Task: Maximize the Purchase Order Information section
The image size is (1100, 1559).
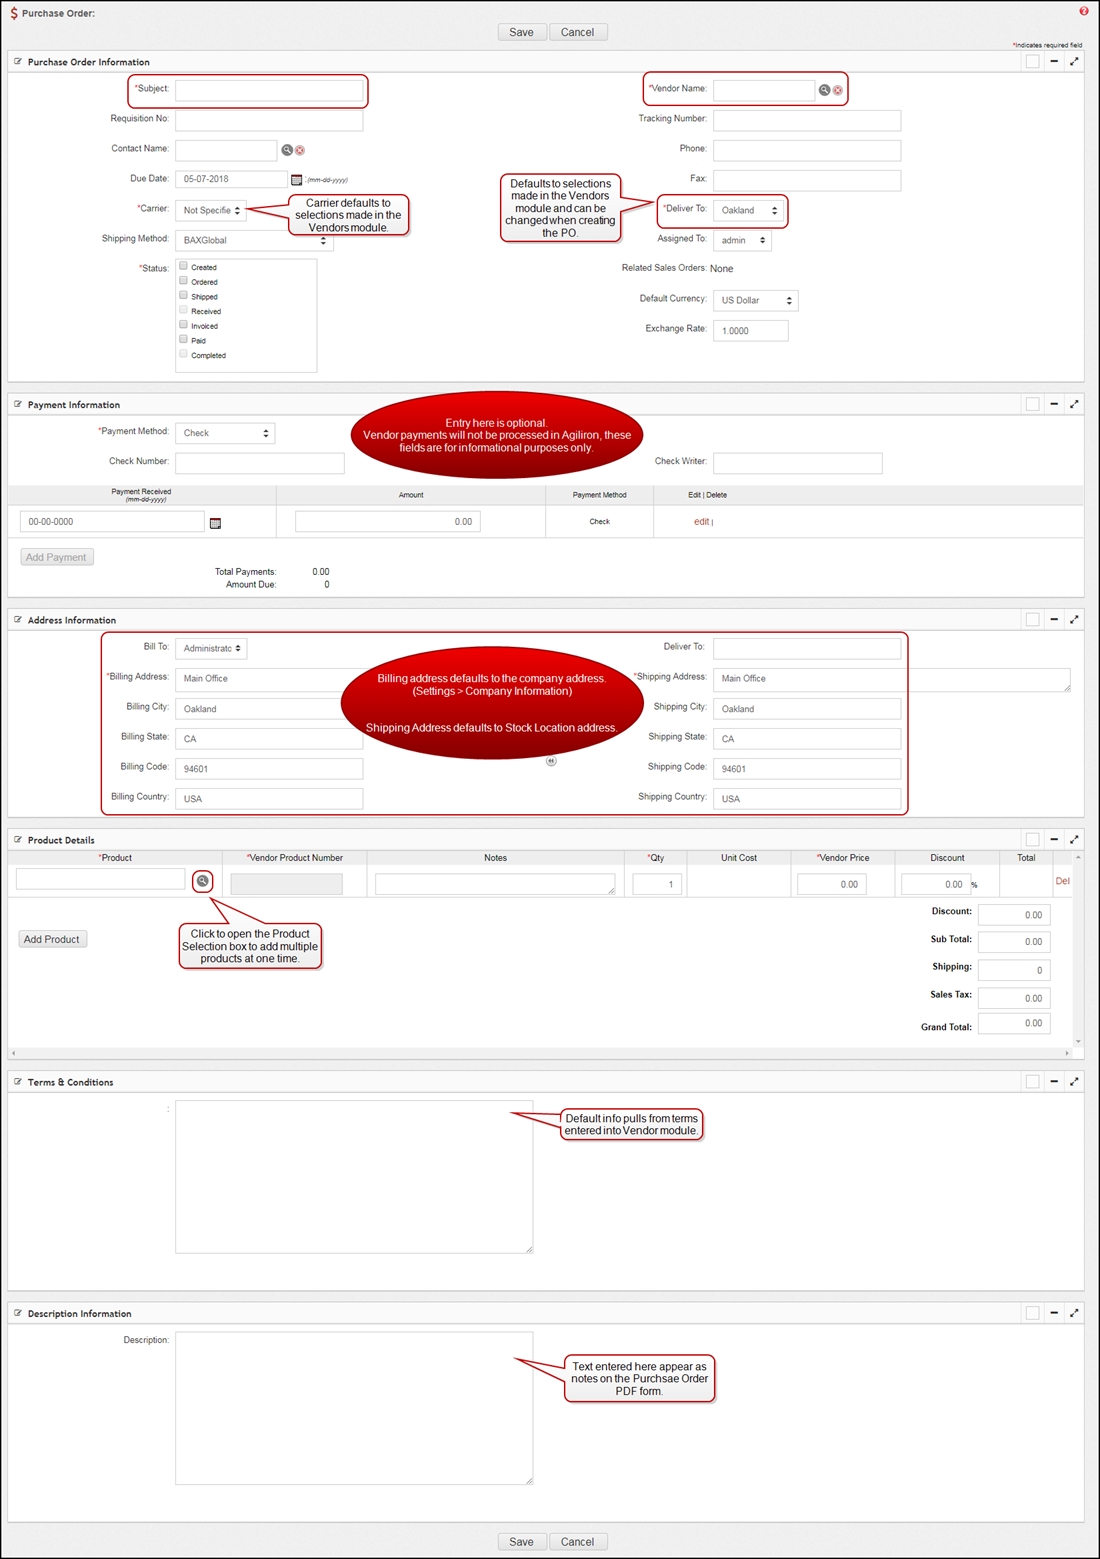Action: (1074, 61)
